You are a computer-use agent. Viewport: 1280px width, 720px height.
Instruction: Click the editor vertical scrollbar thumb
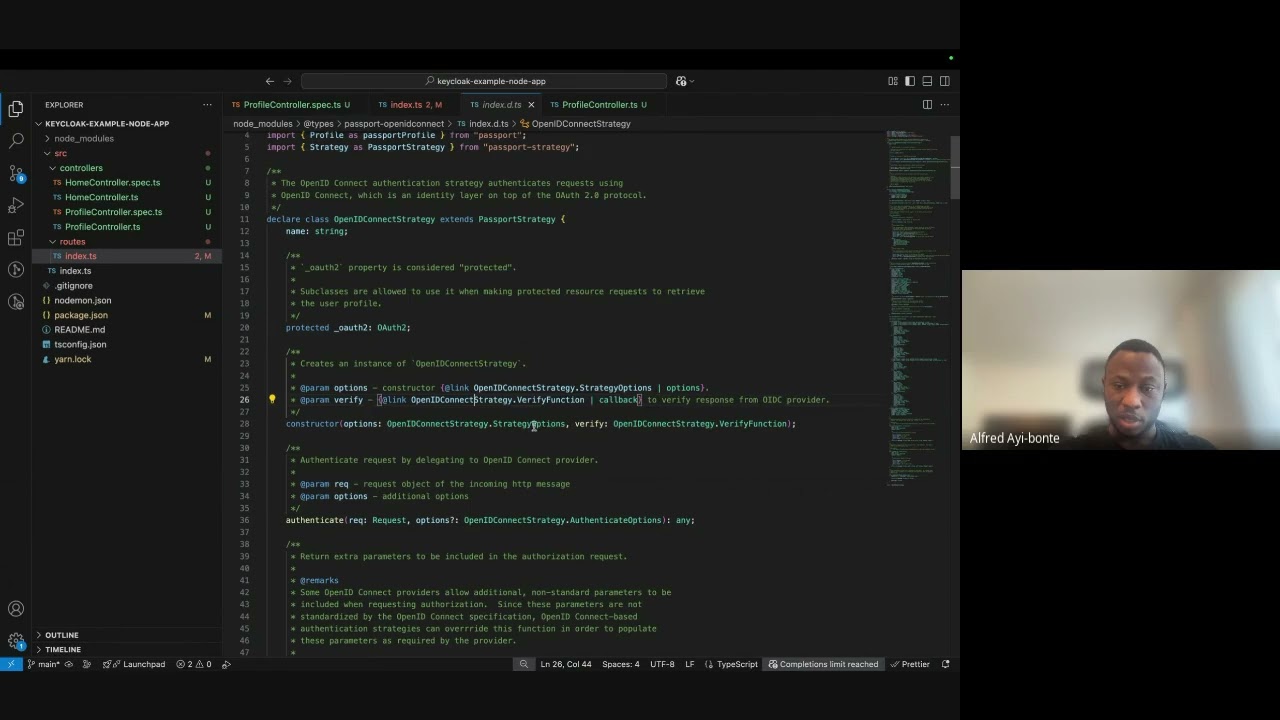pos(955,167)
